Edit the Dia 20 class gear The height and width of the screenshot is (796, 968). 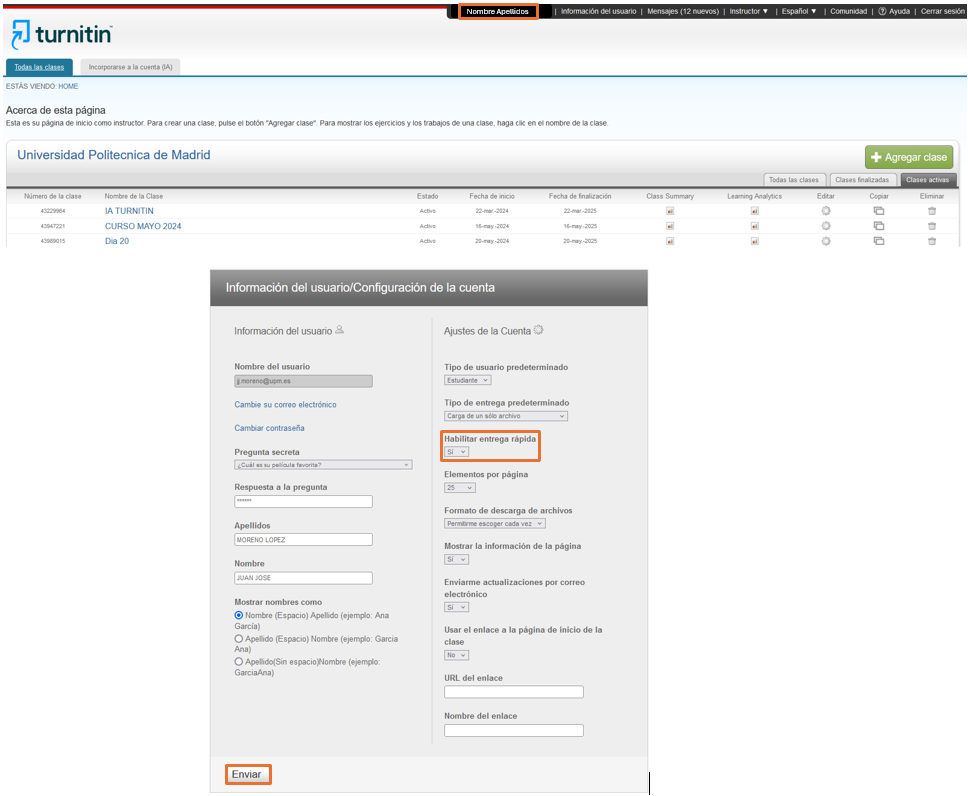(x=826, y=241)
